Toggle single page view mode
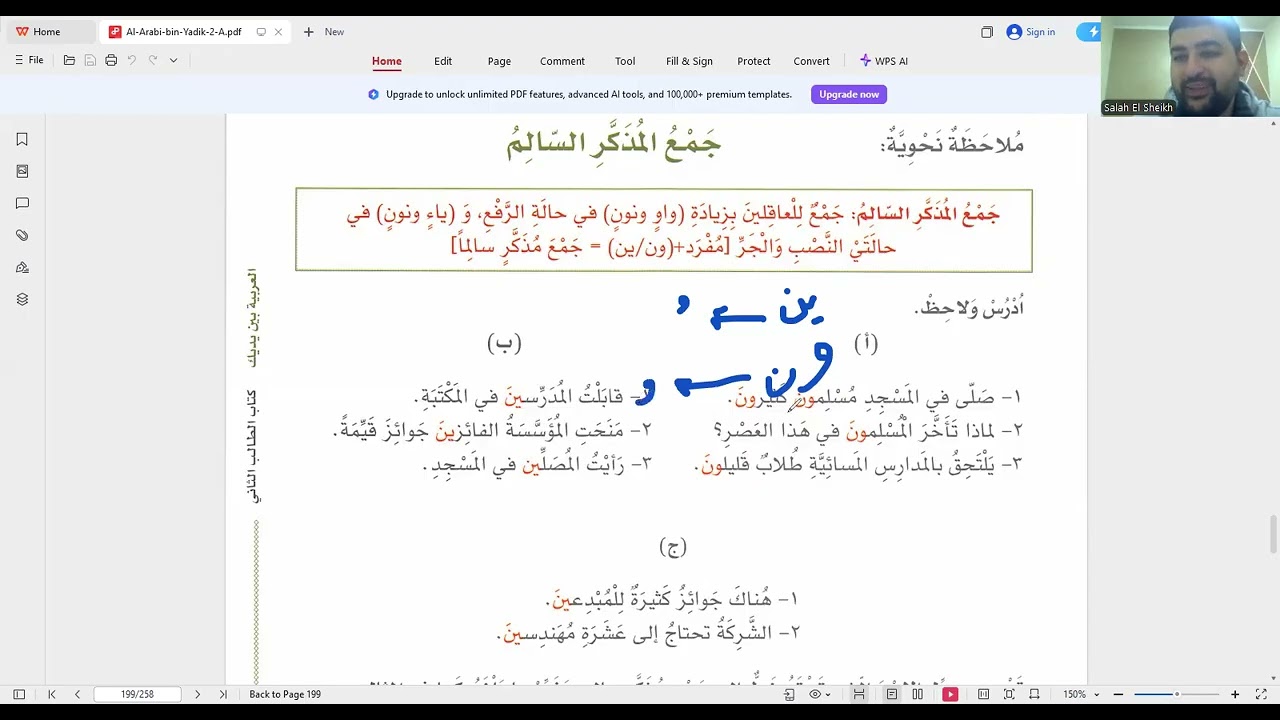The image size is (1280, 720). coord(891,694)
